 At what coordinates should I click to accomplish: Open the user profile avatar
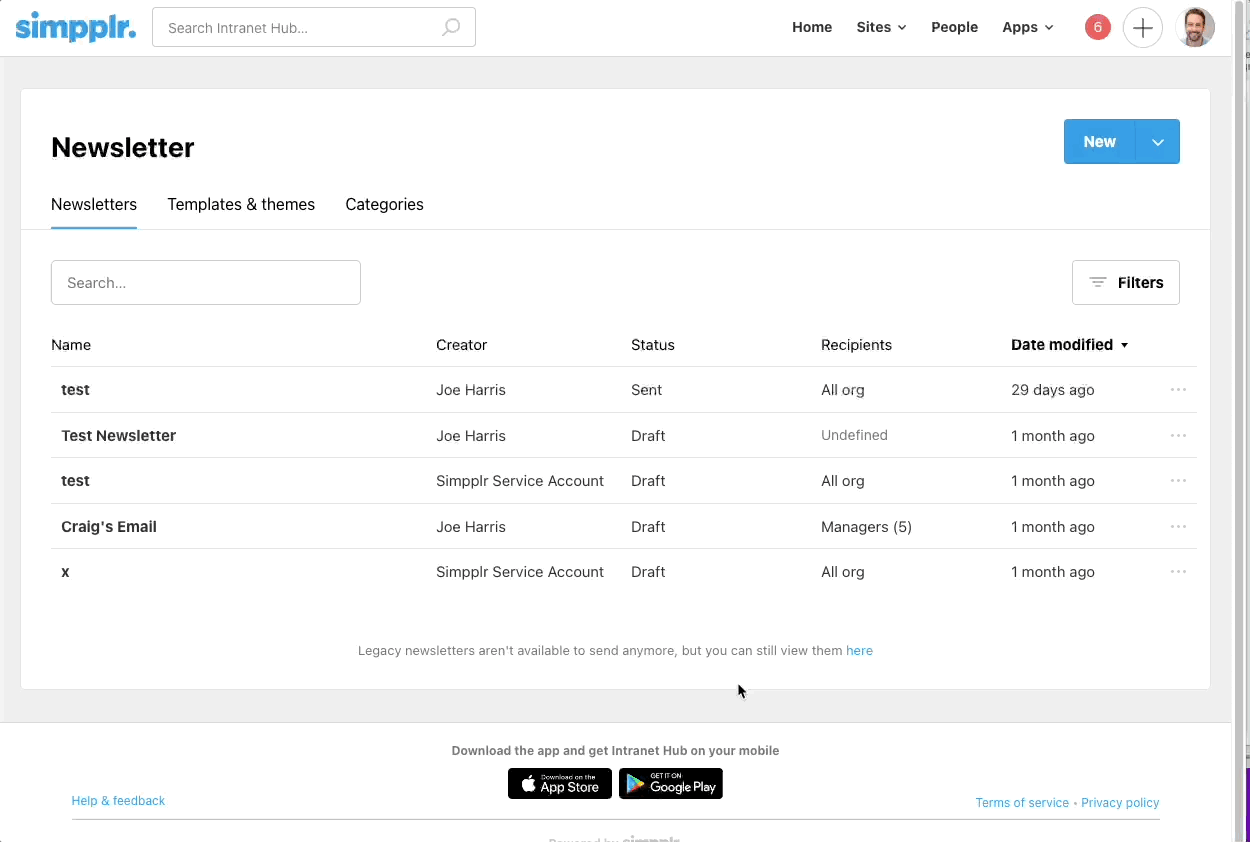pyautogui.click(x=1195, y=28)
